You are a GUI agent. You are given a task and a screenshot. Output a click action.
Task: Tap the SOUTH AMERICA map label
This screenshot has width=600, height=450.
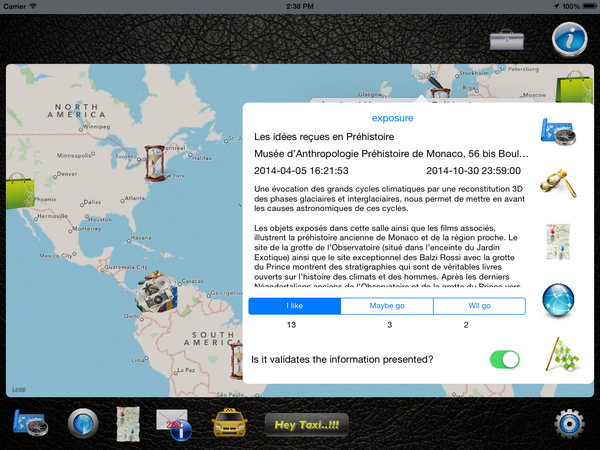coord(213,339)
